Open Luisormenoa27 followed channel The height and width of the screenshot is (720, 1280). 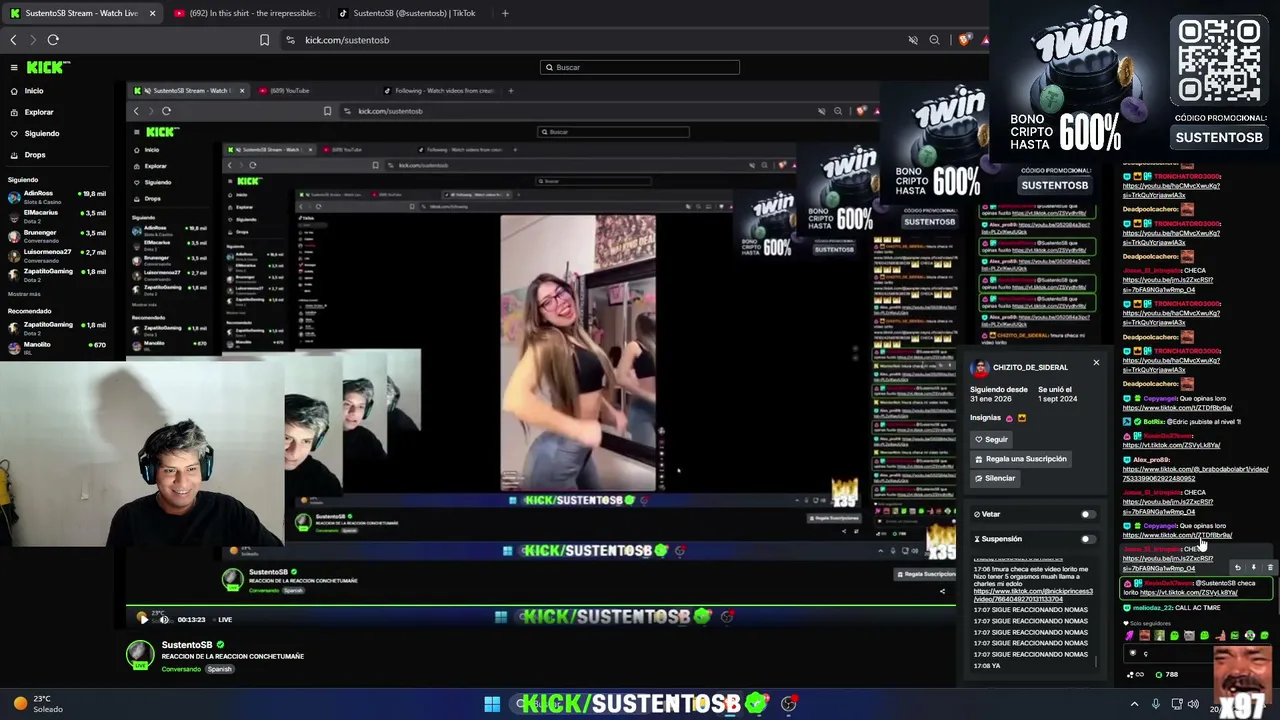tap(57, 255)
